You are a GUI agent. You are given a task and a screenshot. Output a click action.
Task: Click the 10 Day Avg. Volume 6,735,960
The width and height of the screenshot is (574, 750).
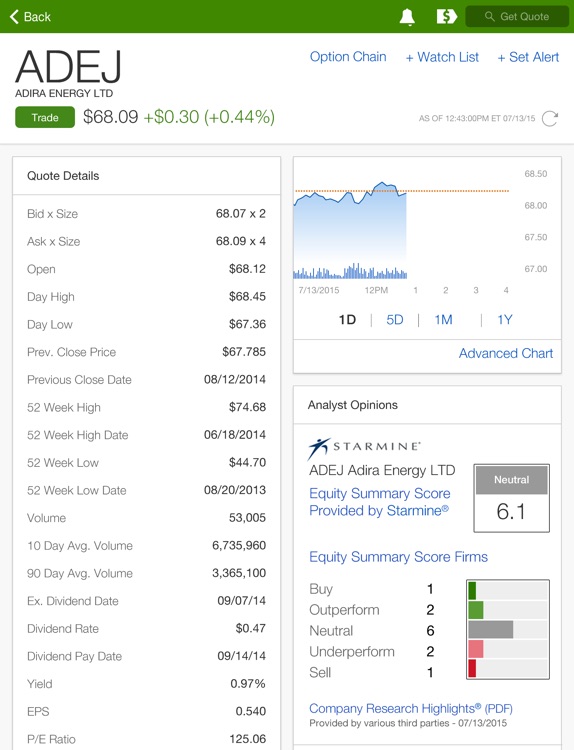(239, 546)
